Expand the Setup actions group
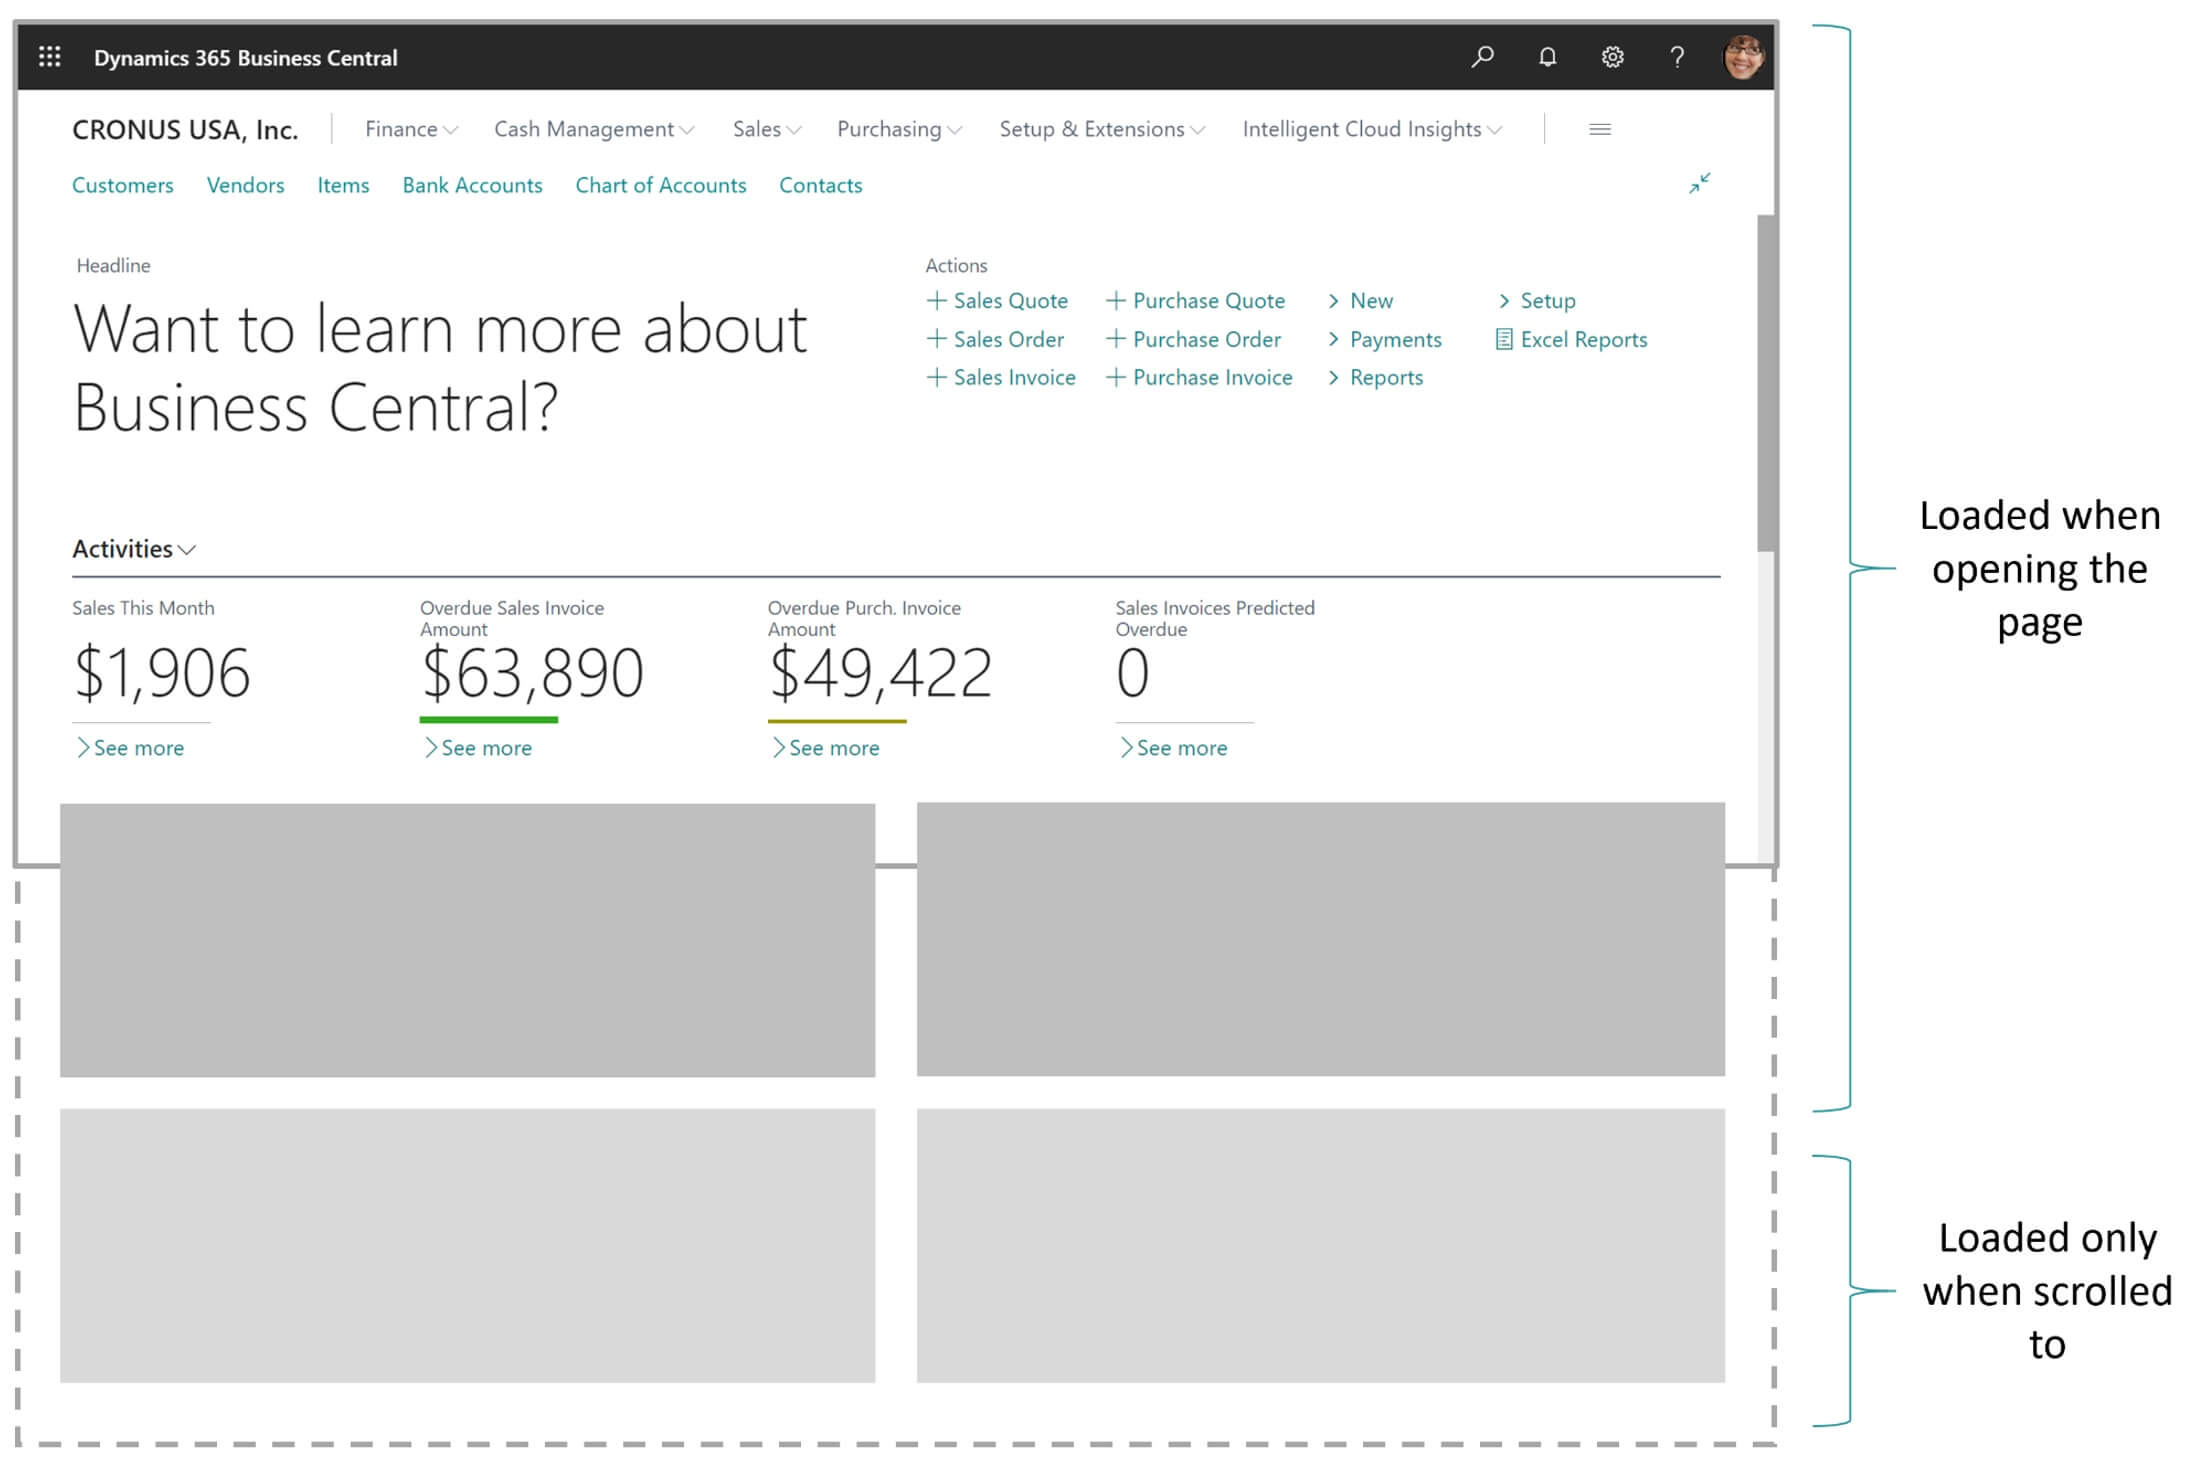2186x1474 pixels. pyautogui.click(x=1537, y=300)
